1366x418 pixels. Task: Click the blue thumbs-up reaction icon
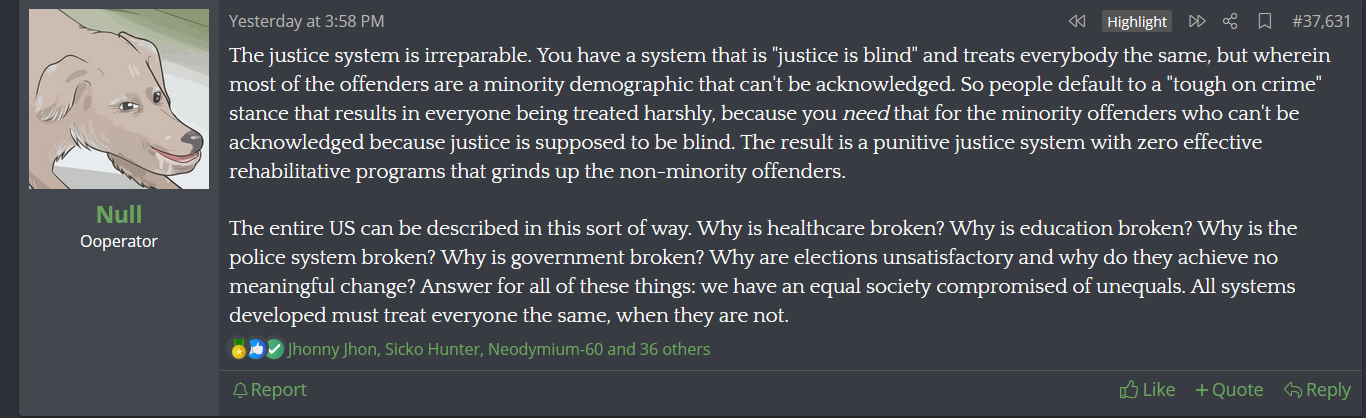coord(256,349)
